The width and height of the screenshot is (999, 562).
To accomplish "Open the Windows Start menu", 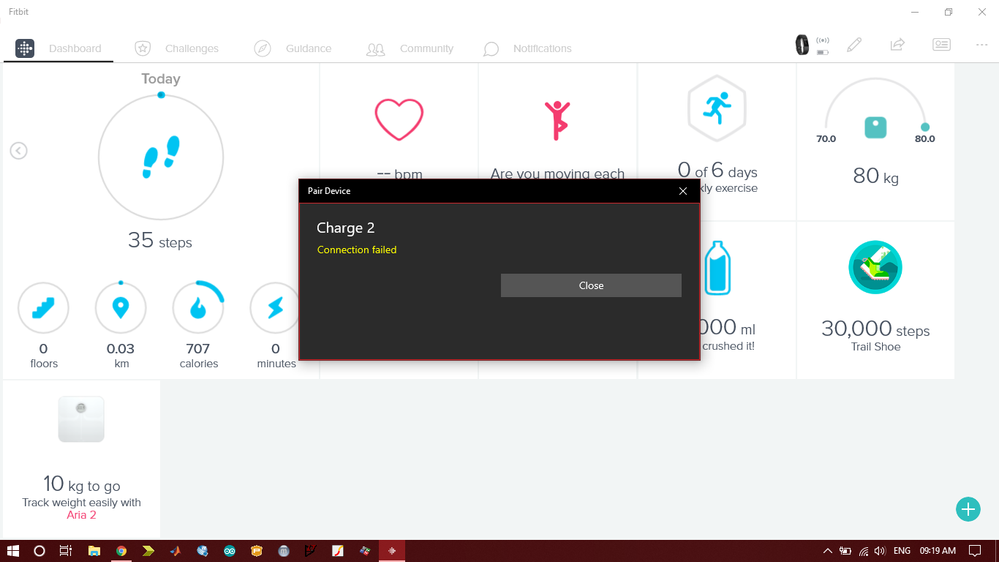I will point(13,551).
